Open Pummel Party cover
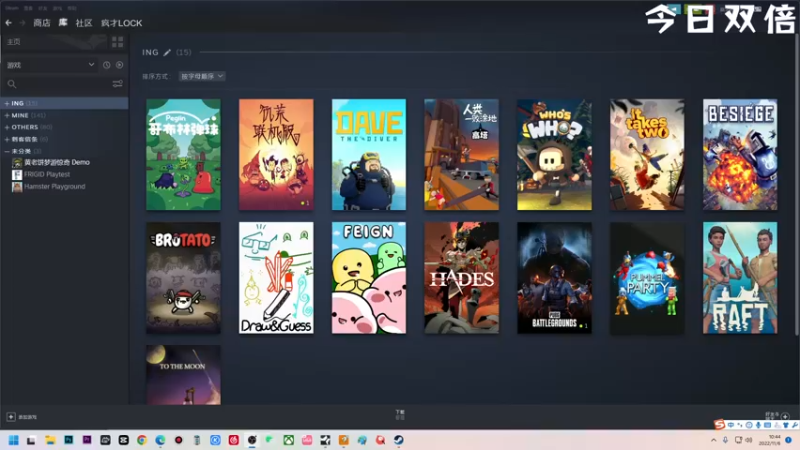 647,278
